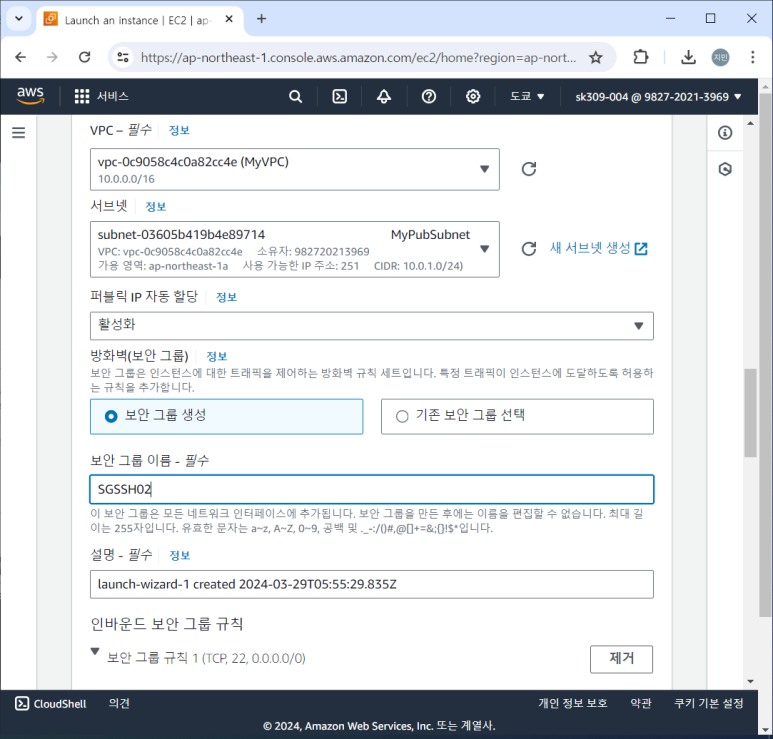
Task: Collapse 보안 그룹 규칙 1 expander
Action: tap(95, 652)
